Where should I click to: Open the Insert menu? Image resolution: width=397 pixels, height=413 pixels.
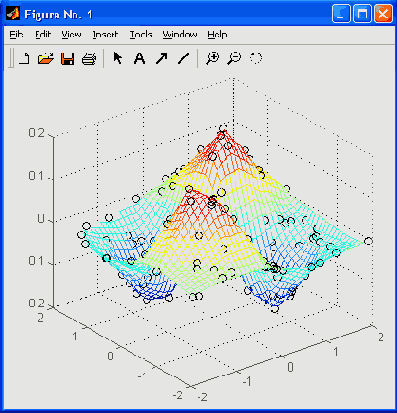[x=105, y=35]
